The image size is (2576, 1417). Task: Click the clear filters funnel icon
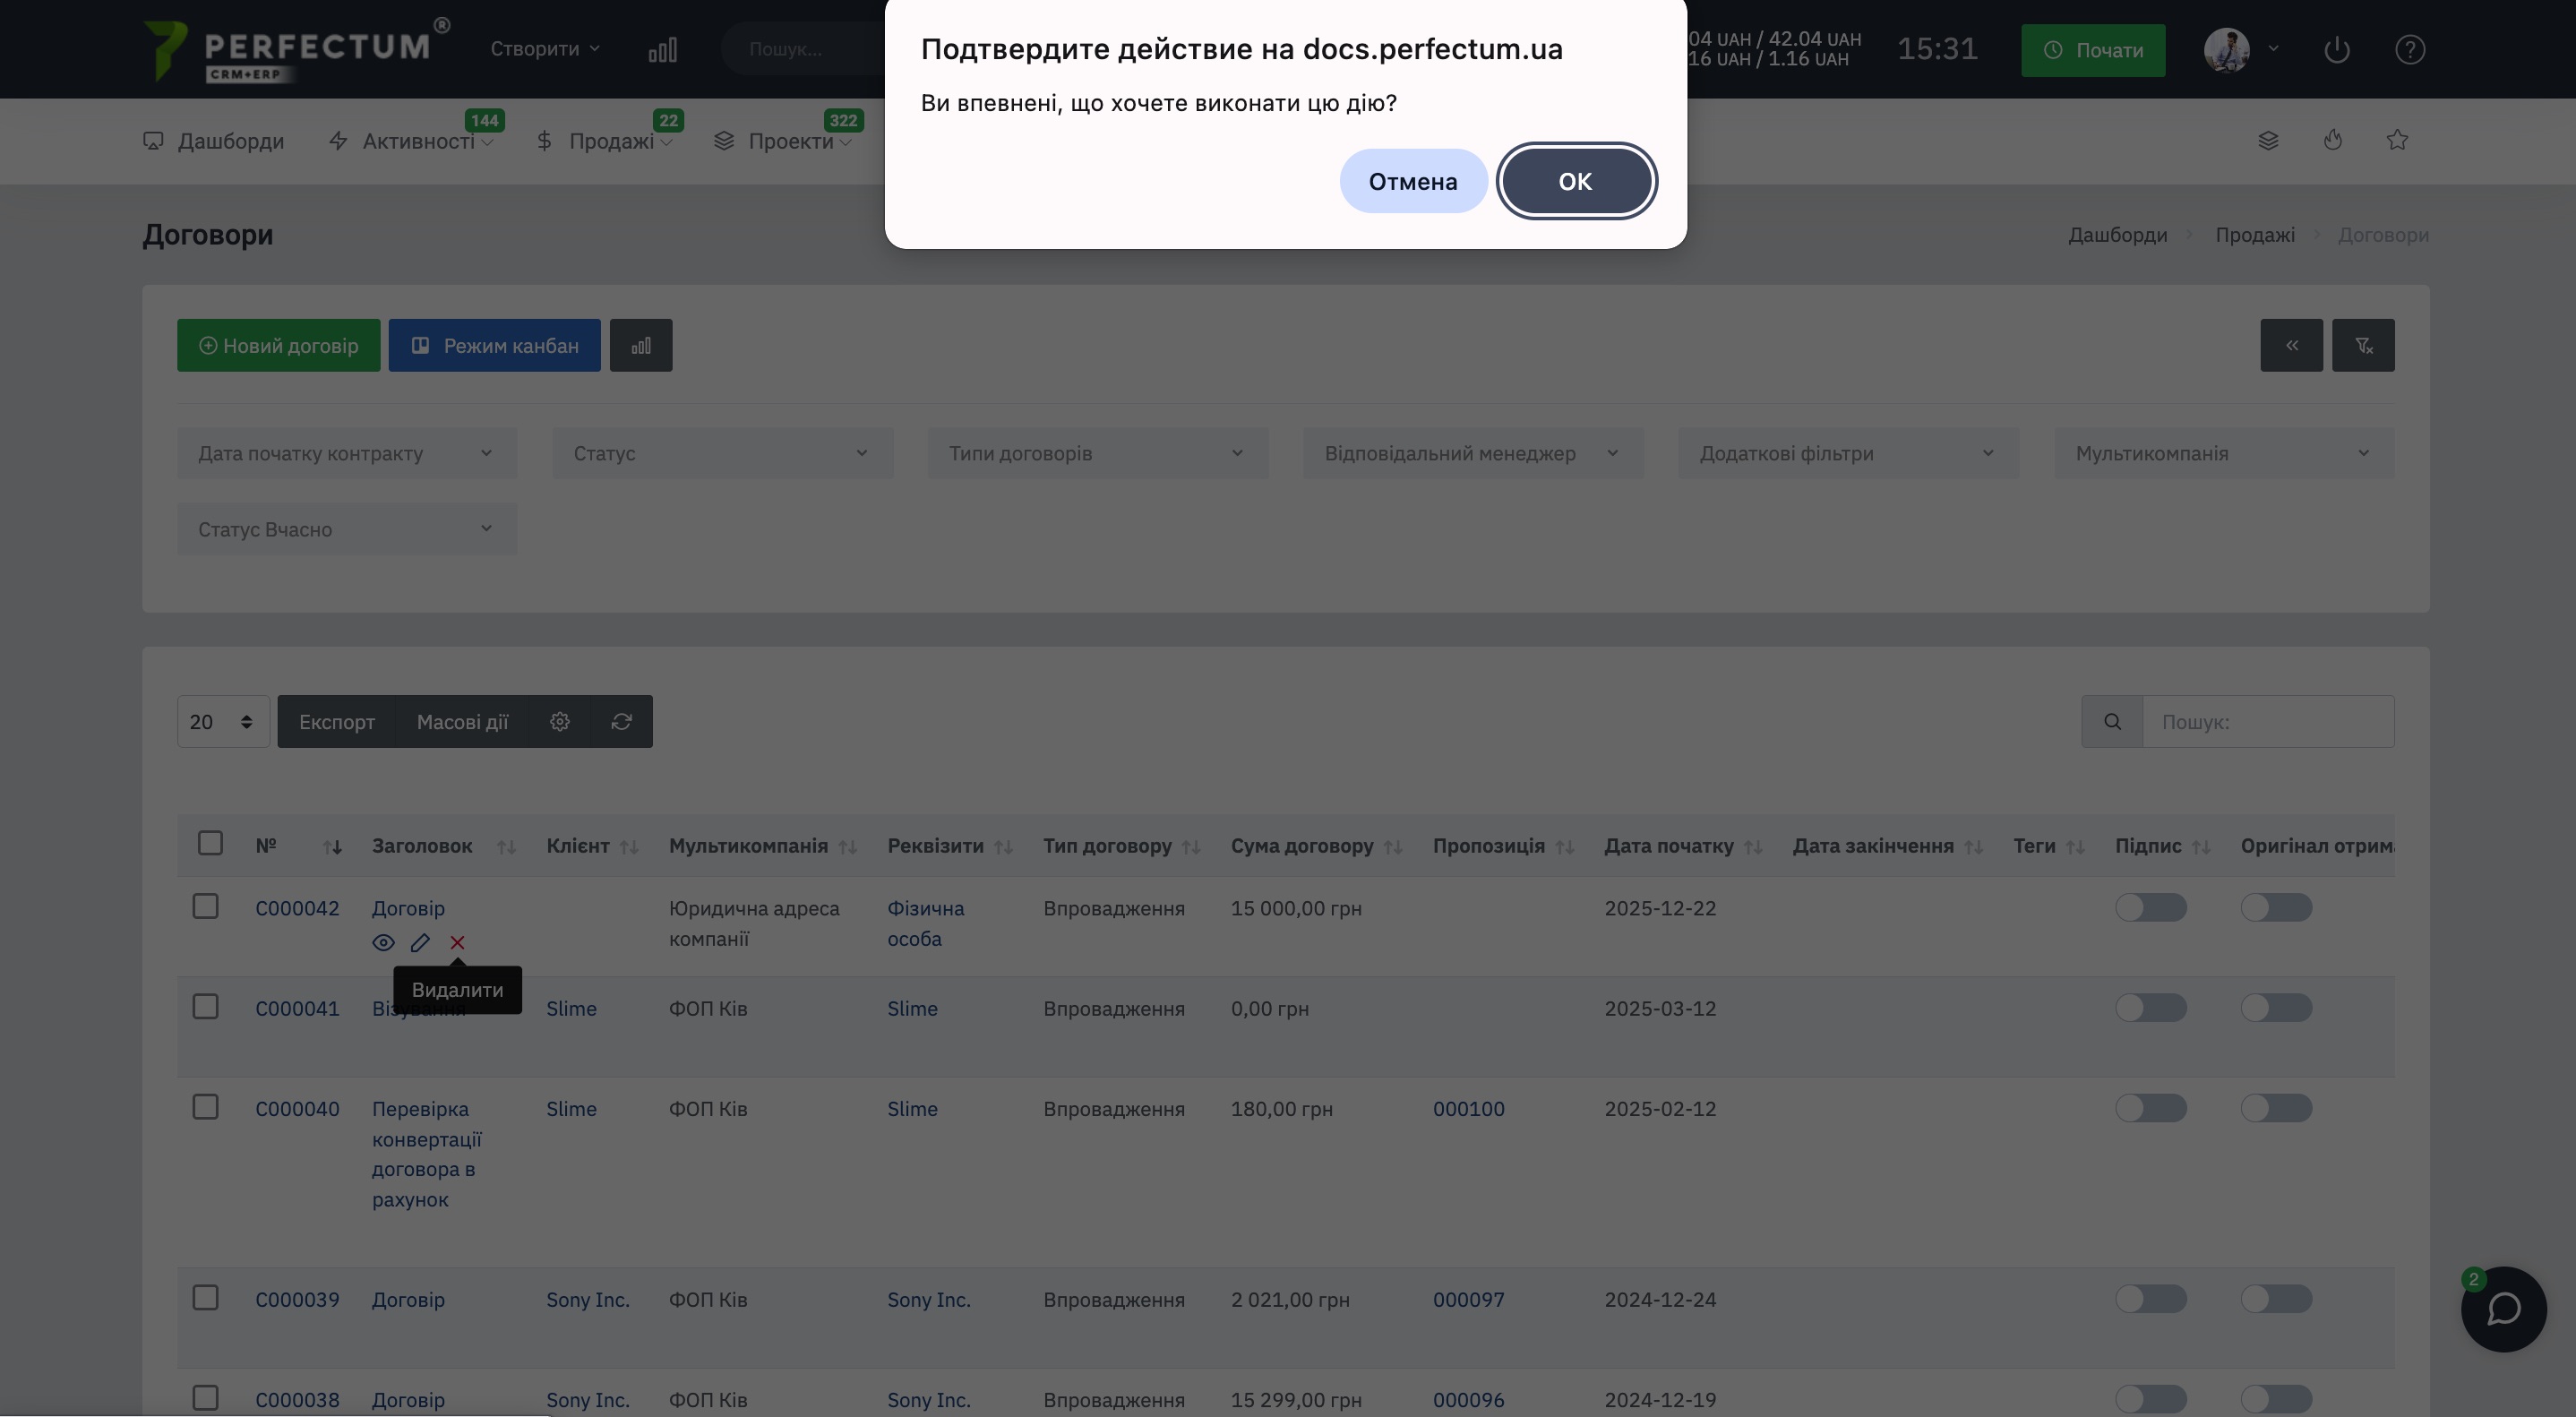click(x=2363, y=346)
